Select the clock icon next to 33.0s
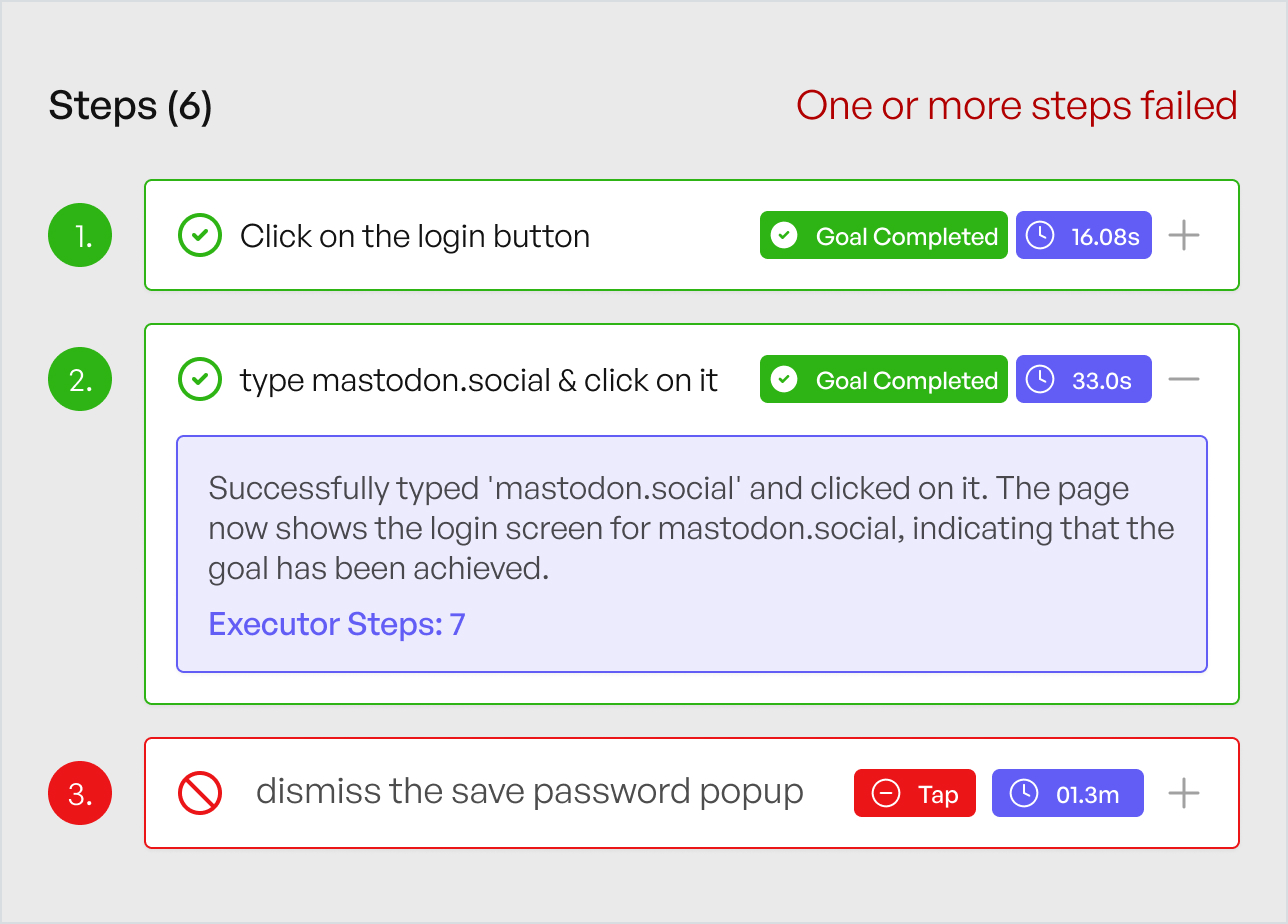Viewport: 1288px width, 924px height. [x=1040, y=379]
